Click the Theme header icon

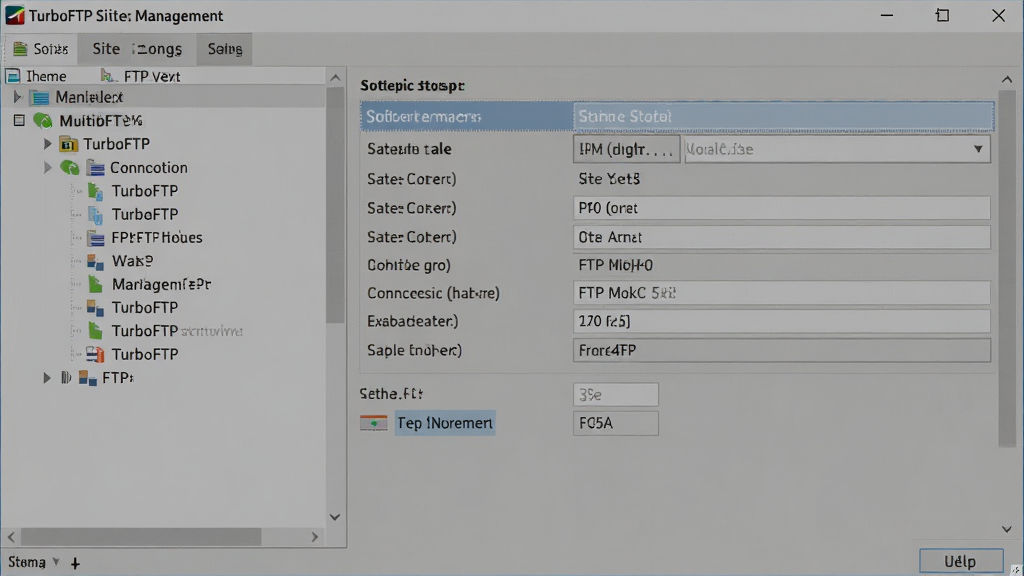[x=13, y=76]
